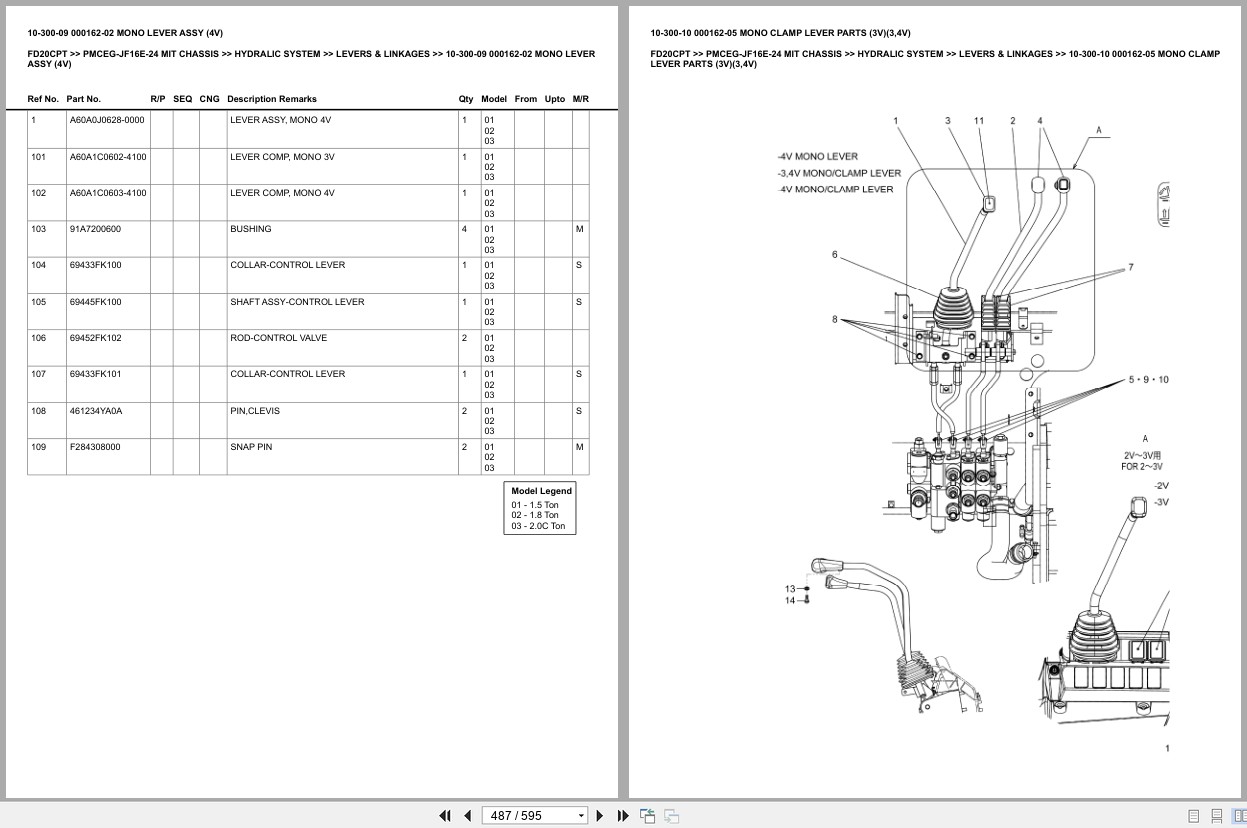Click ROD-CONTROL VALVE description
This screenshot has height=828, width=1247.
coord(278,338)
